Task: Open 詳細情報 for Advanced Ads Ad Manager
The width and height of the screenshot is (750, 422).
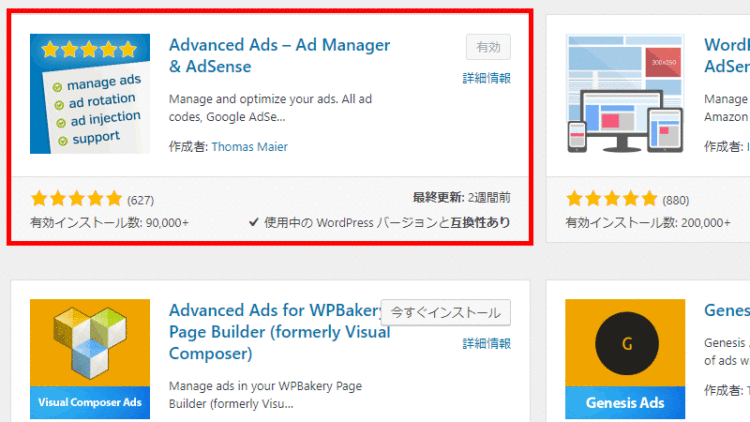Action: click(487, 78)
